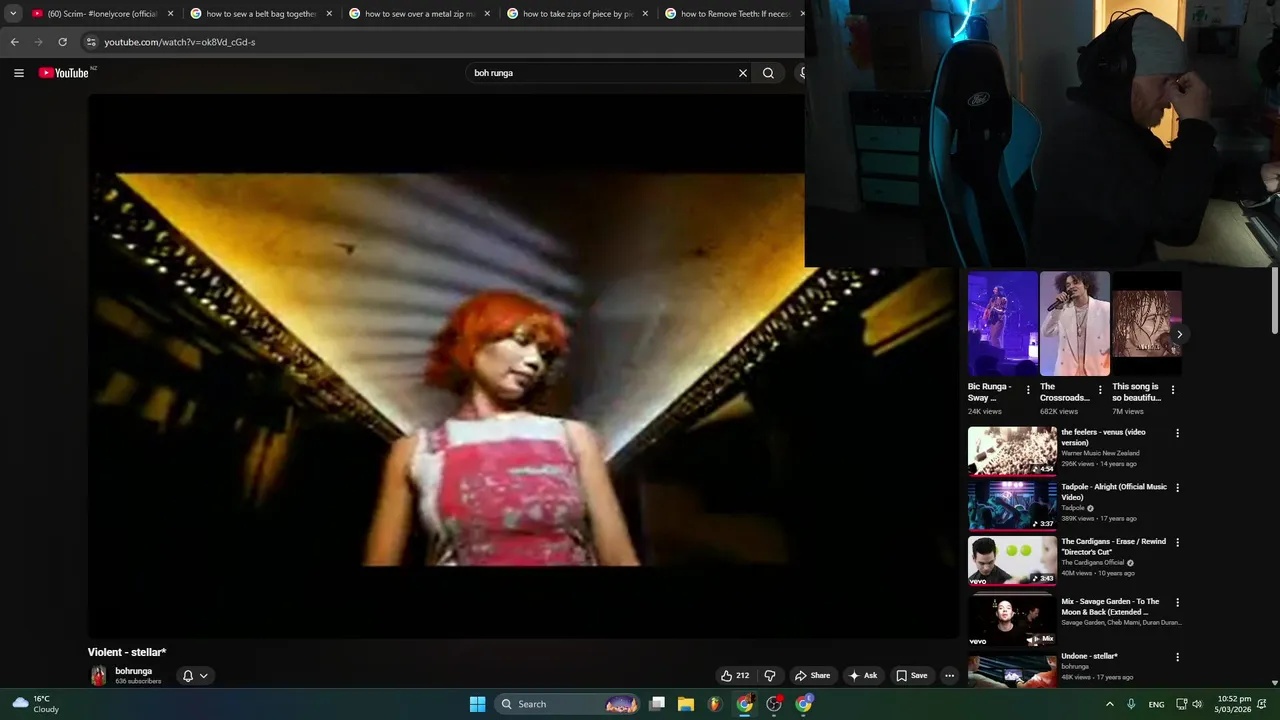Open 'The Cardigans - Erase / Rewind' title
This screenshot has height=720, width=1280.
1113,546
